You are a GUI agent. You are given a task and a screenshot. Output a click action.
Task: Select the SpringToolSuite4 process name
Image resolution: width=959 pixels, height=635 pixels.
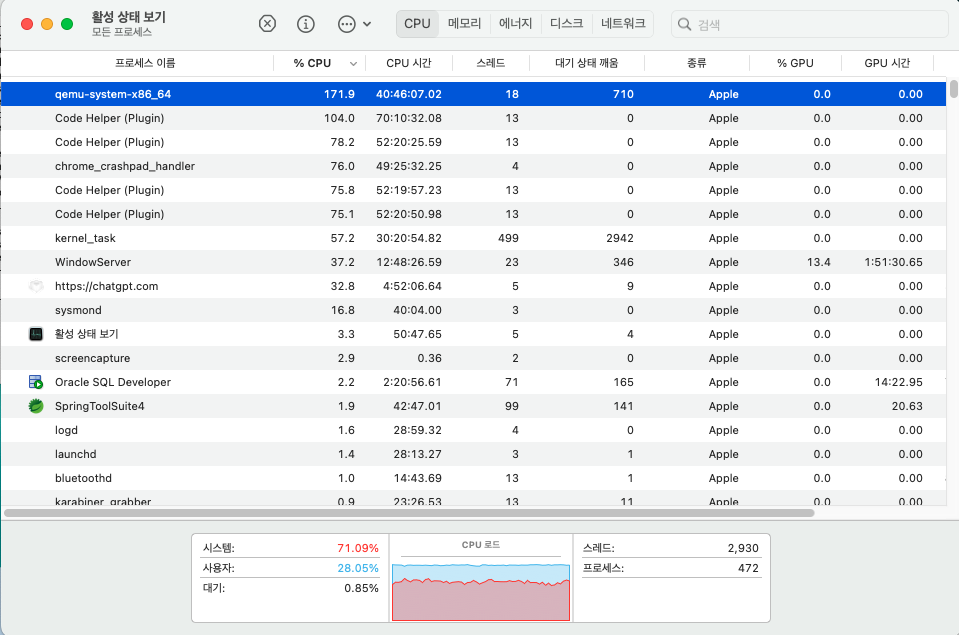pyautogui.click(x=100, y=406)
